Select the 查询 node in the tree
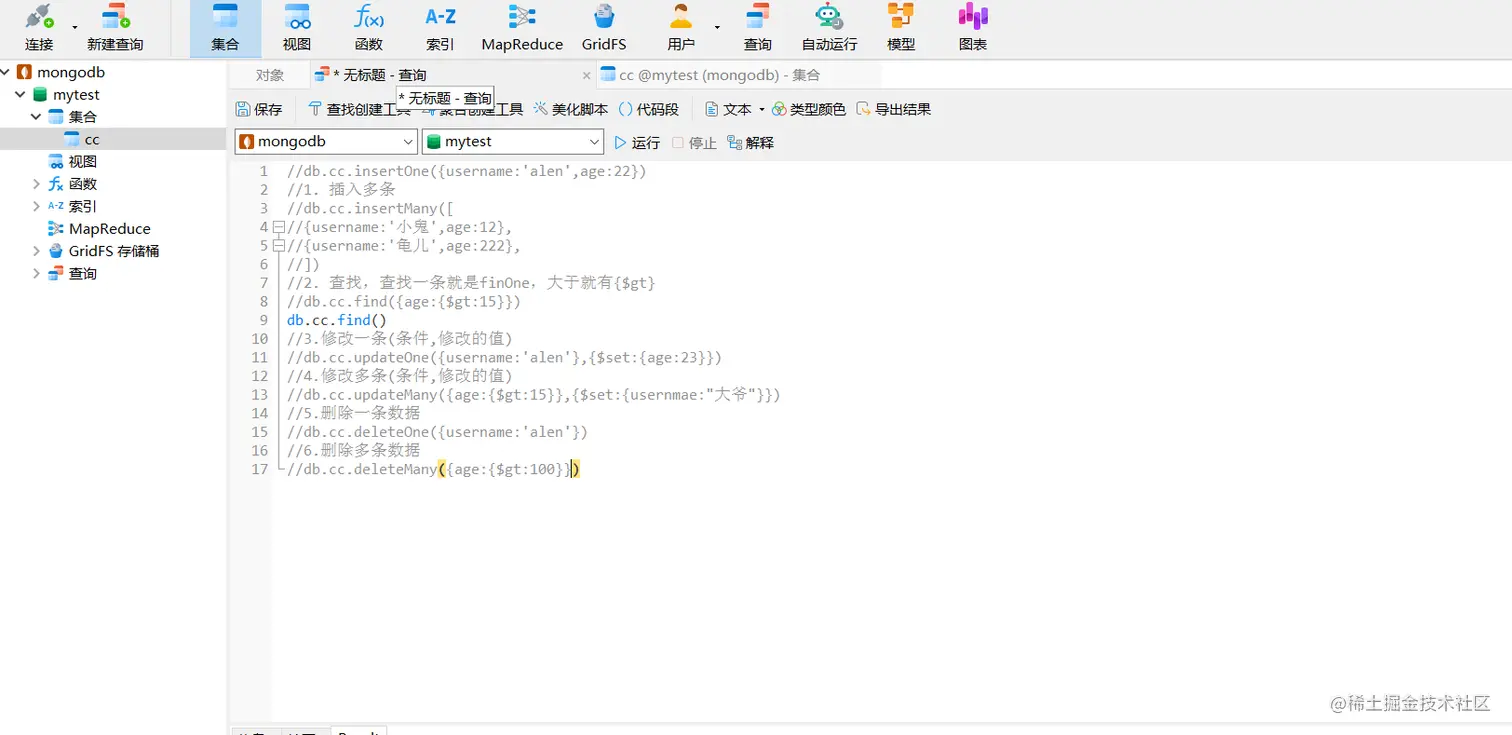This screenshot has width=1512, height=735. (83, 273)
